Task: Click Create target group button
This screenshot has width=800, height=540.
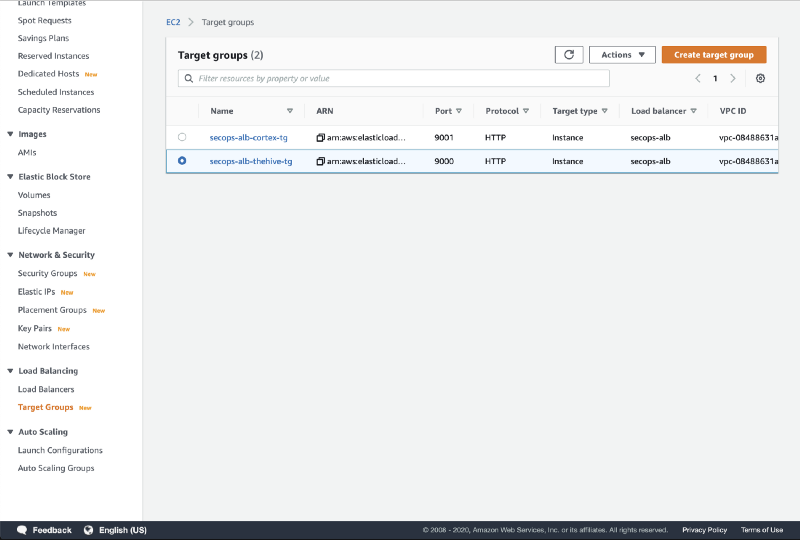Action: coord(714,55)
